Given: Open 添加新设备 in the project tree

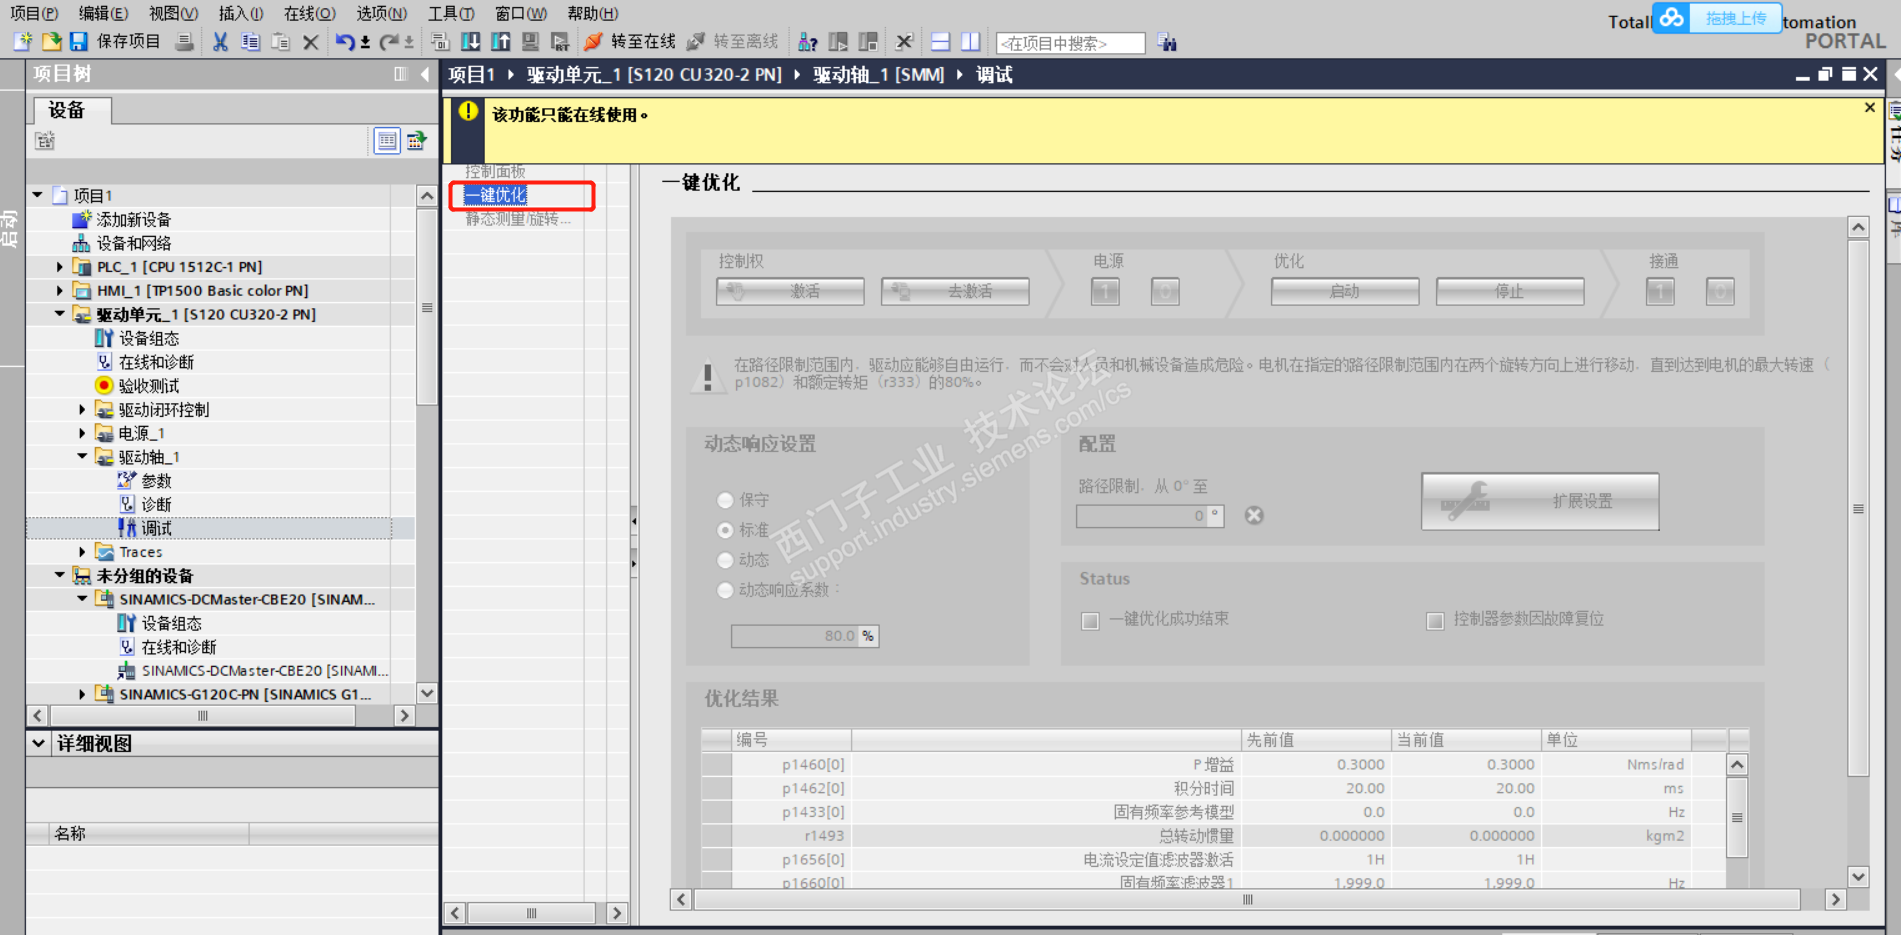Looking at the screenshot, I should pyautogui.click(x=133, y=219).
